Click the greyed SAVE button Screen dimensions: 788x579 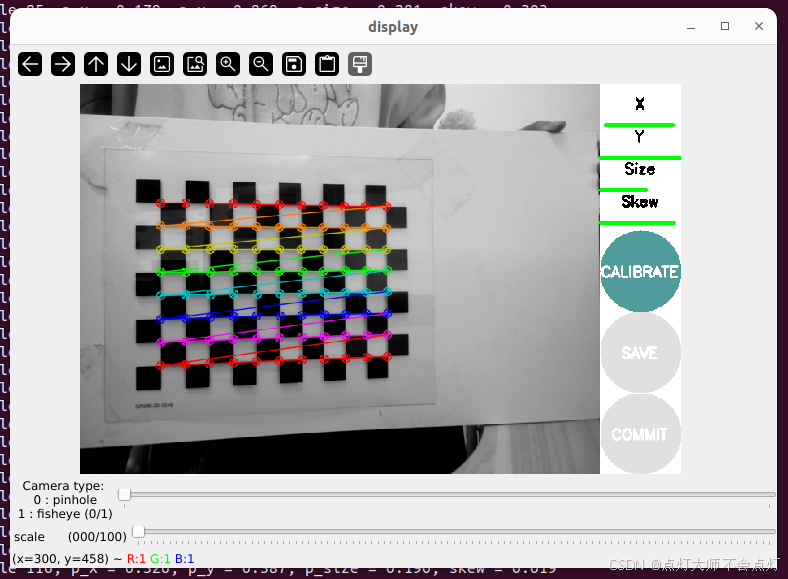click(640, 353)
